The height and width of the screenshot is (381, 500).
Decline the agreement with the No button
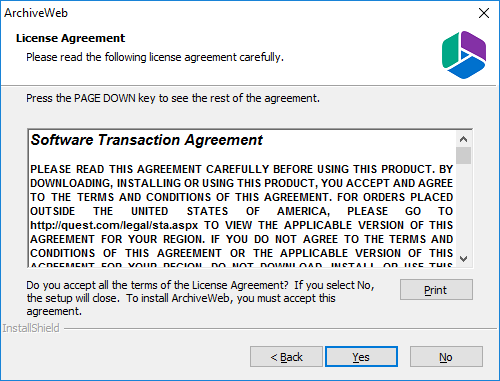click(446, 357)
